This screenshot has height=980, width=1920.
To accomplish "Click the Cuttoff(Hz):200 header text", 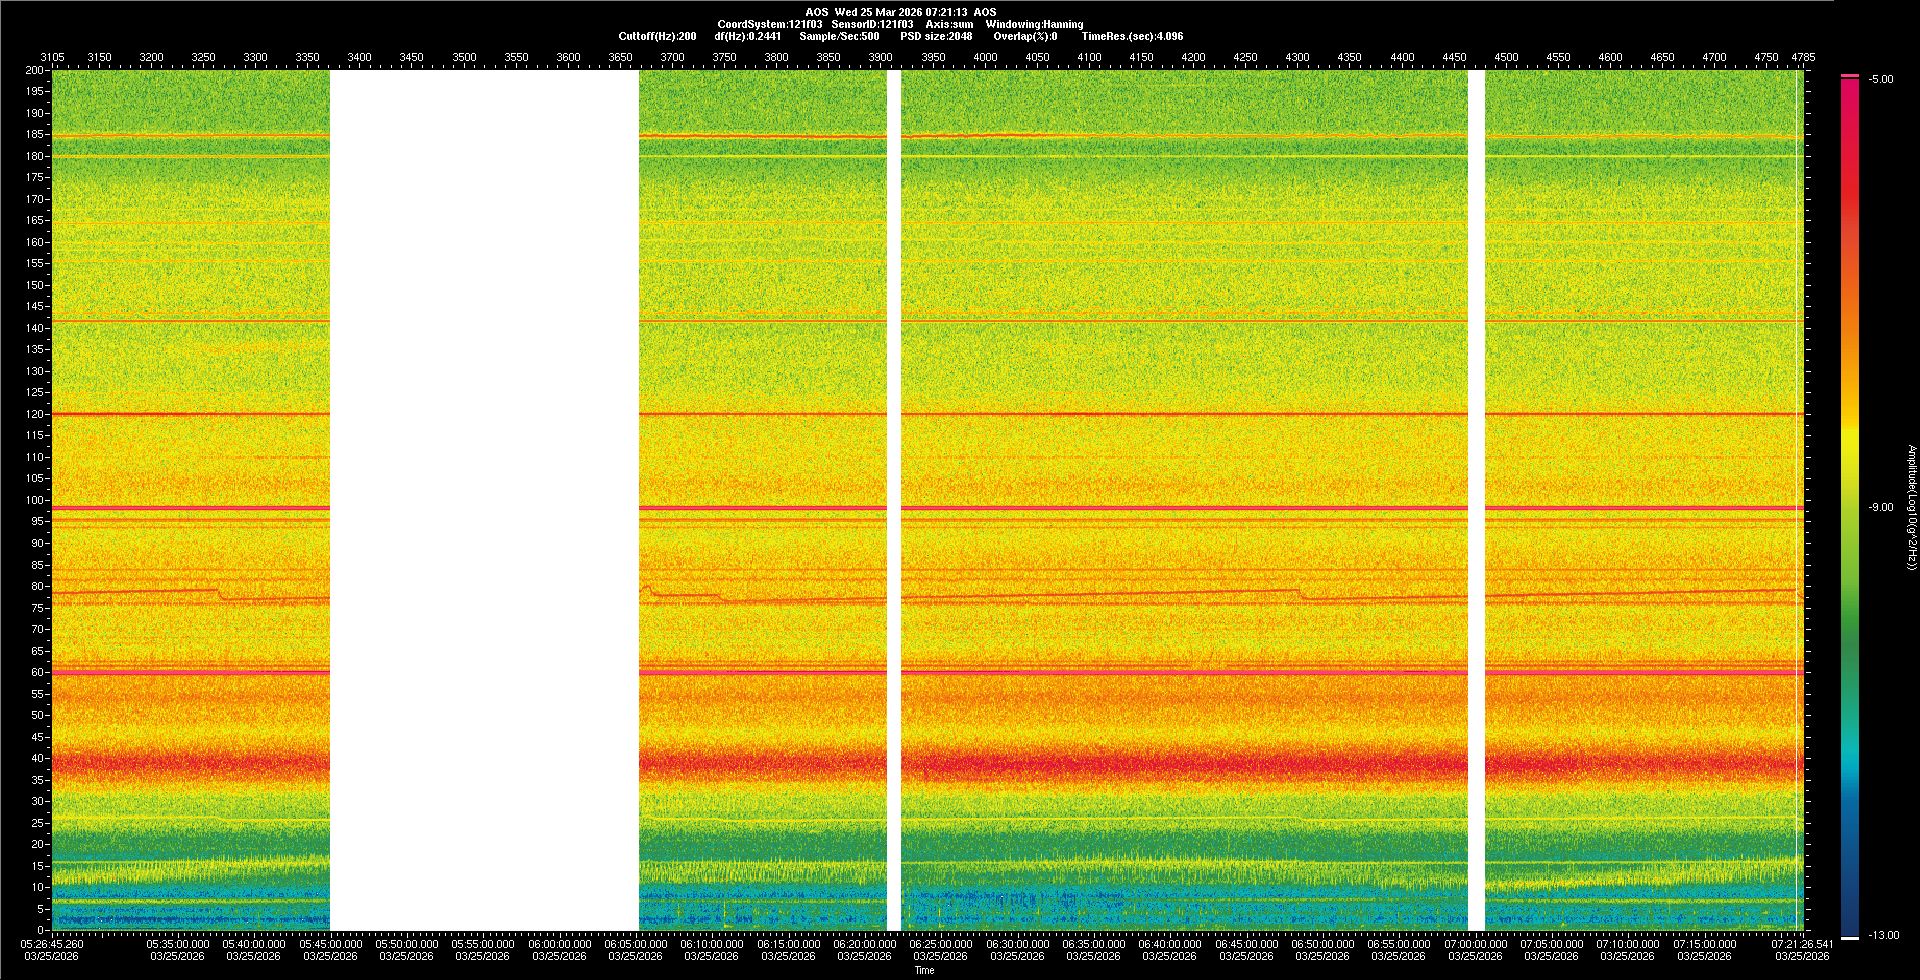I will 657,36.
